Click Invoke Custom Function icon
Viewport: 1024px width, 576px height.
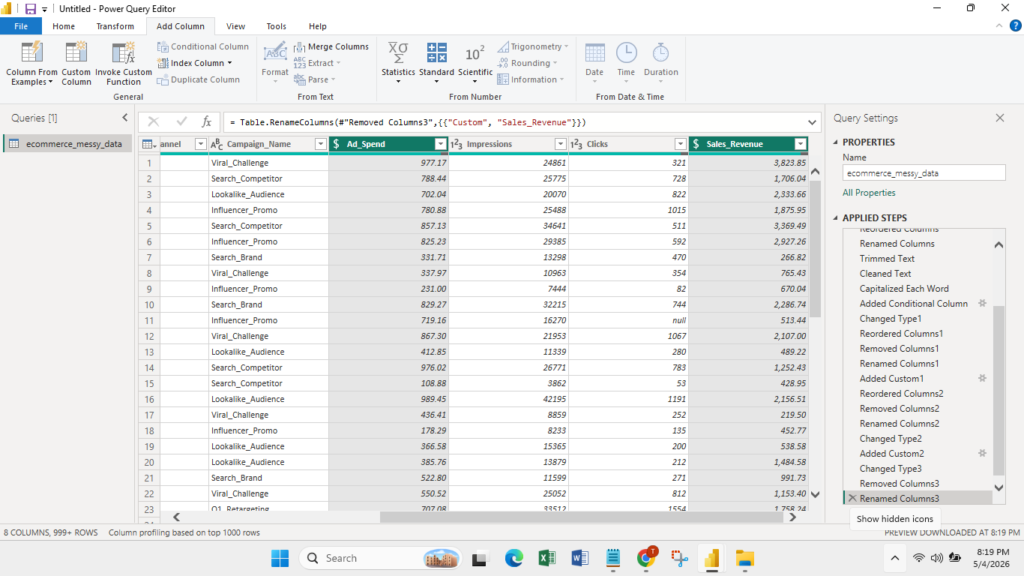pyautogui.click(x=123, y=53)
